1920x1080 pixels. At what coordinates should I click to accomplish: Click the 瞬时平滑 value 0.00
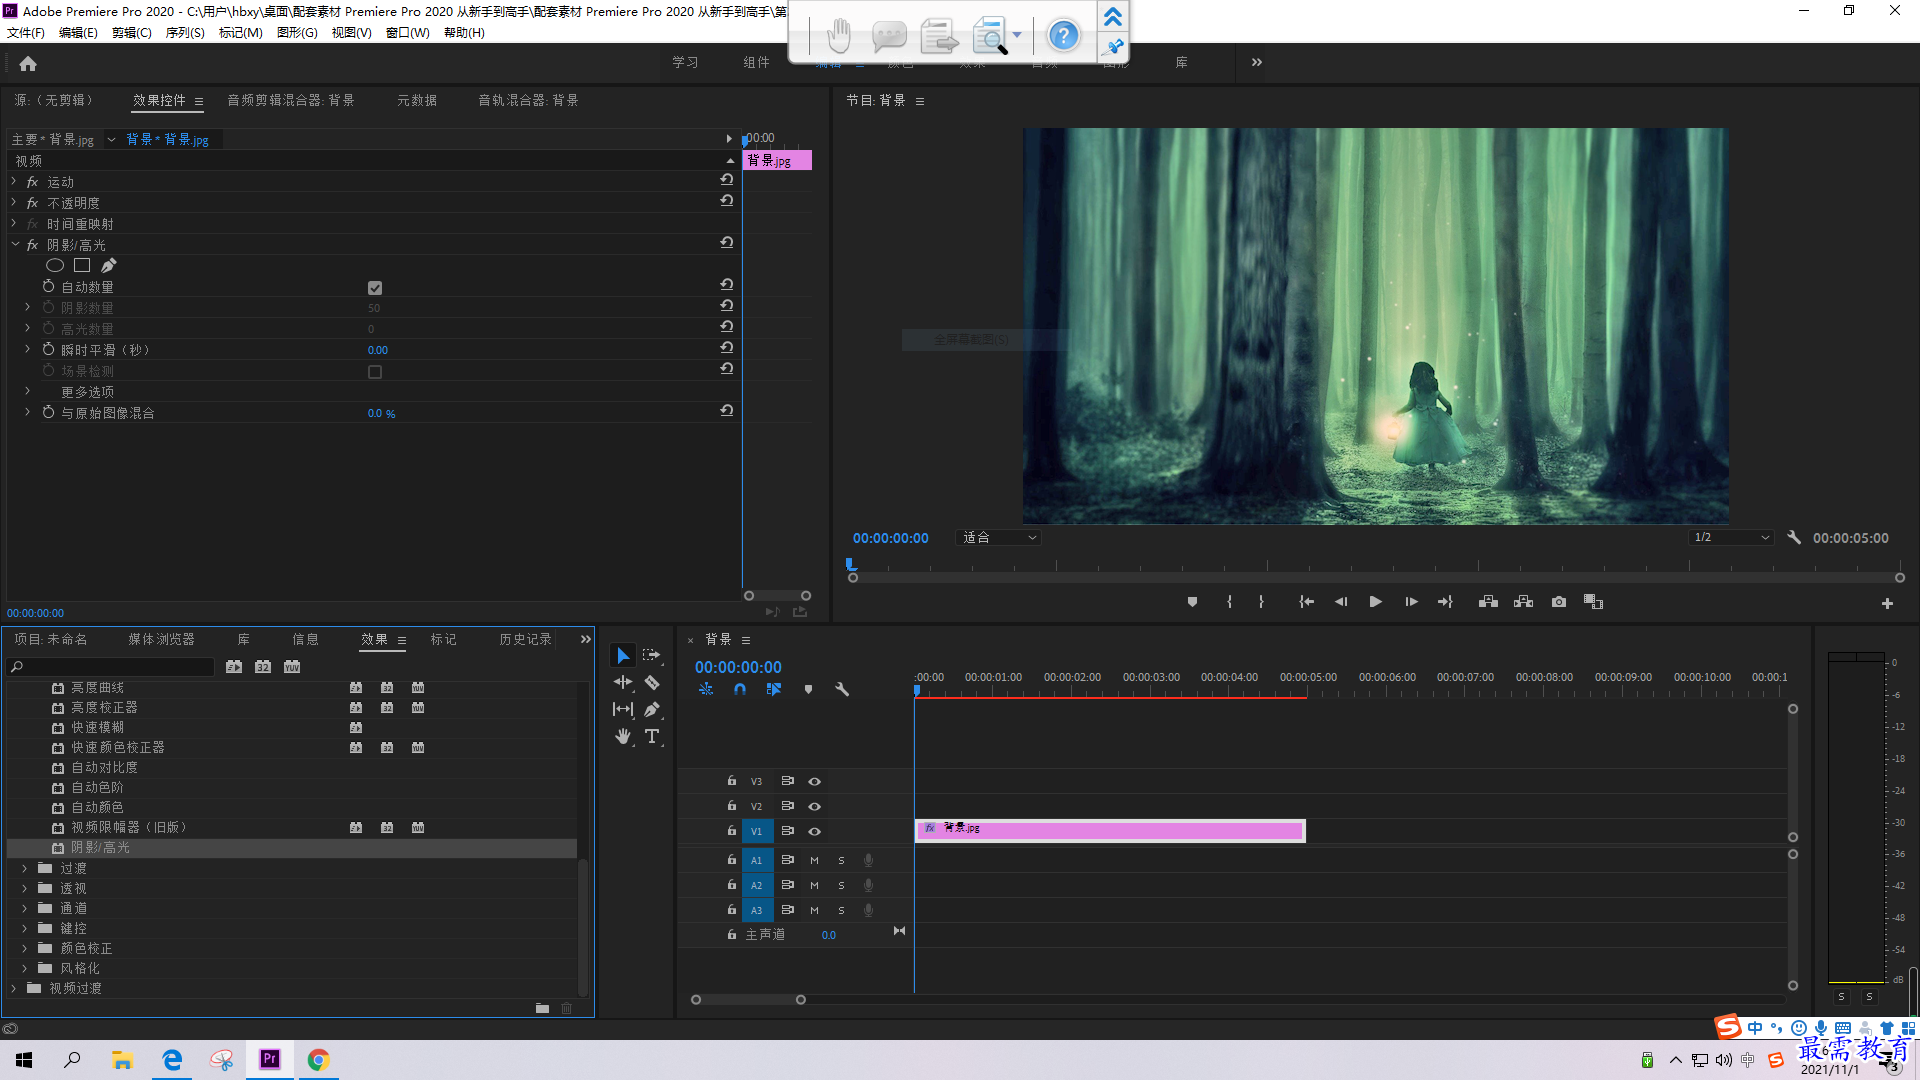378,350
